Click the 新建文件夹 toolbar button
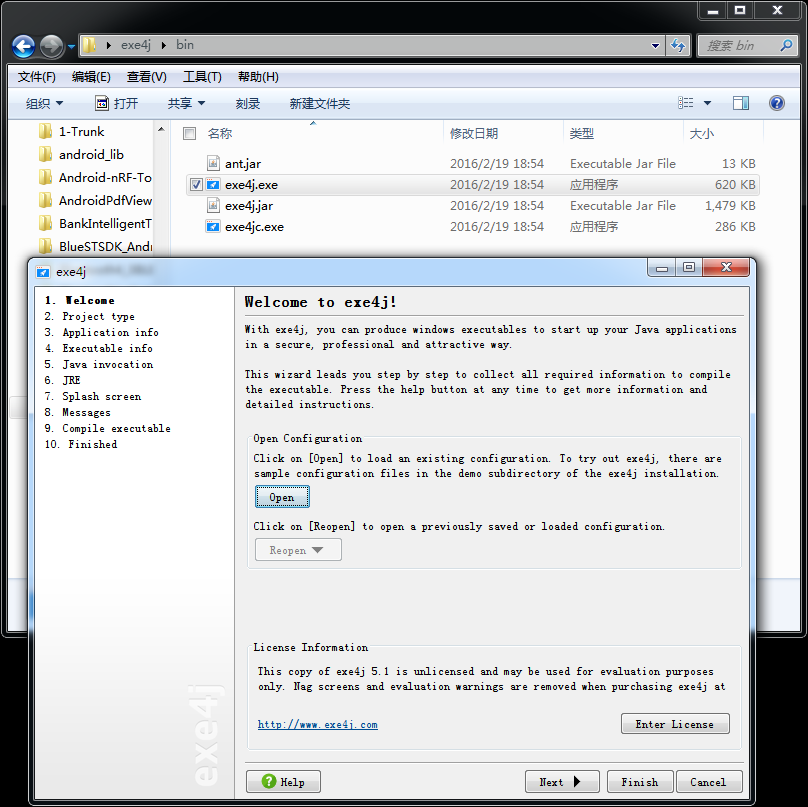The width and height of the screenshot is (808, 807). 319,104
